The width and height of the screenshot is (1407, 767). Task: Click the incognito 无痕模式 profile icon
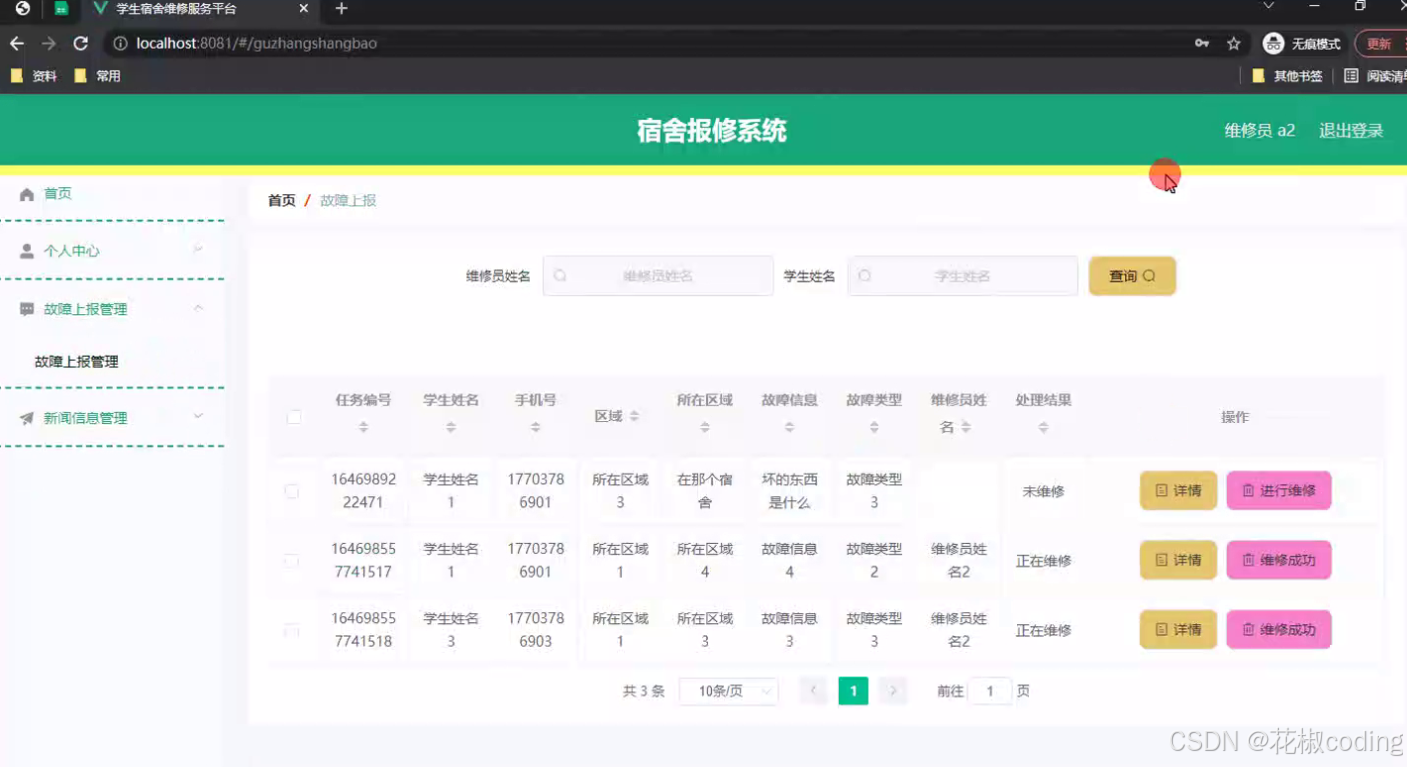pos(1273,44)
